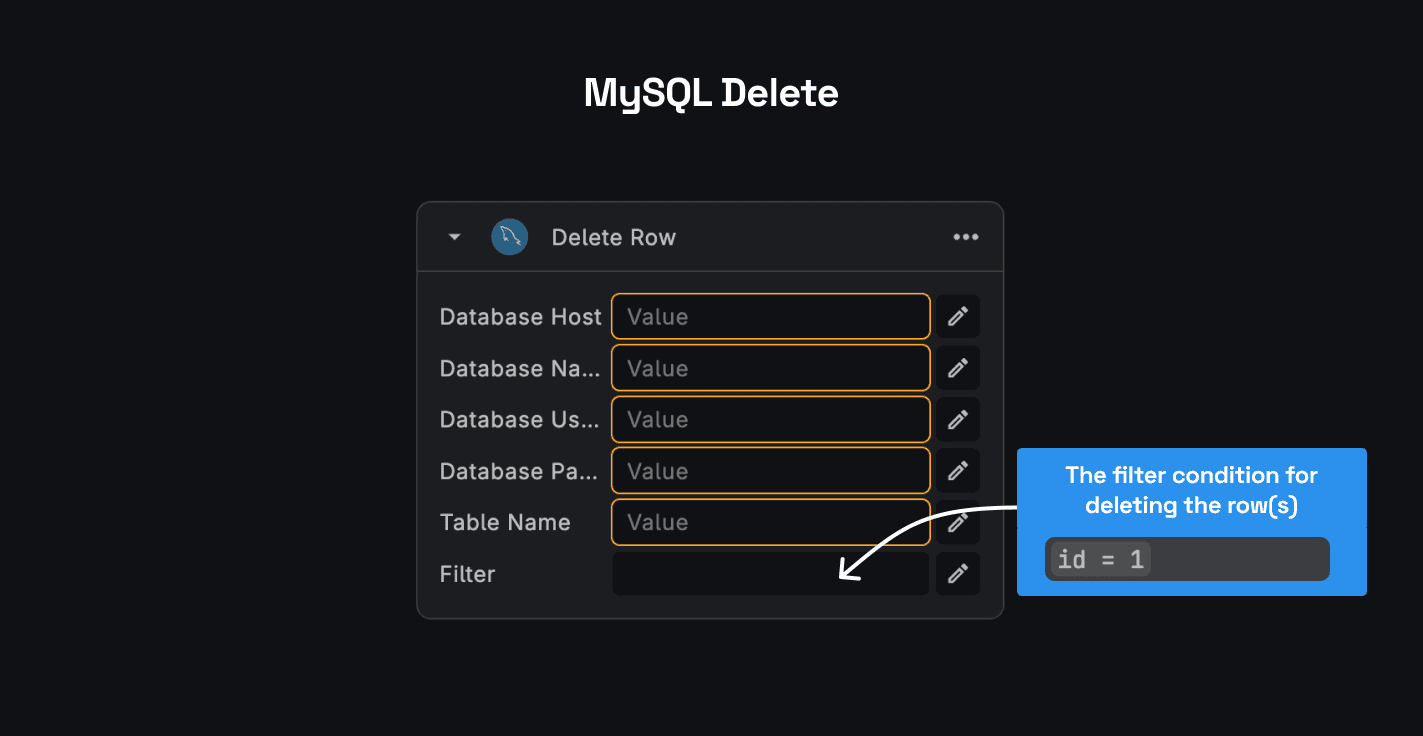Open the three-dot menu on Delete Row

(965, 237)
